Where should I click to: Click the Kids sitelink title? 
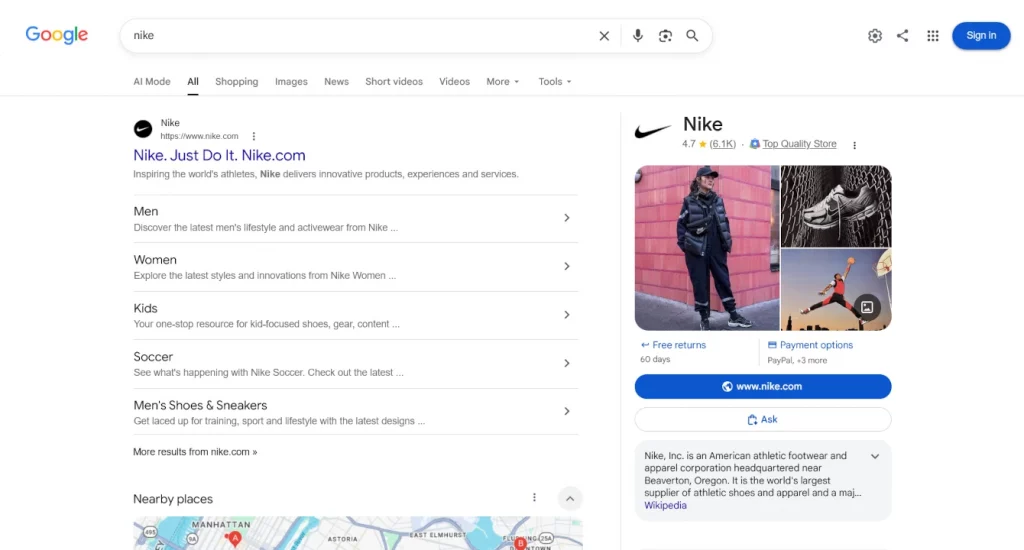click(x=145, y=308)
